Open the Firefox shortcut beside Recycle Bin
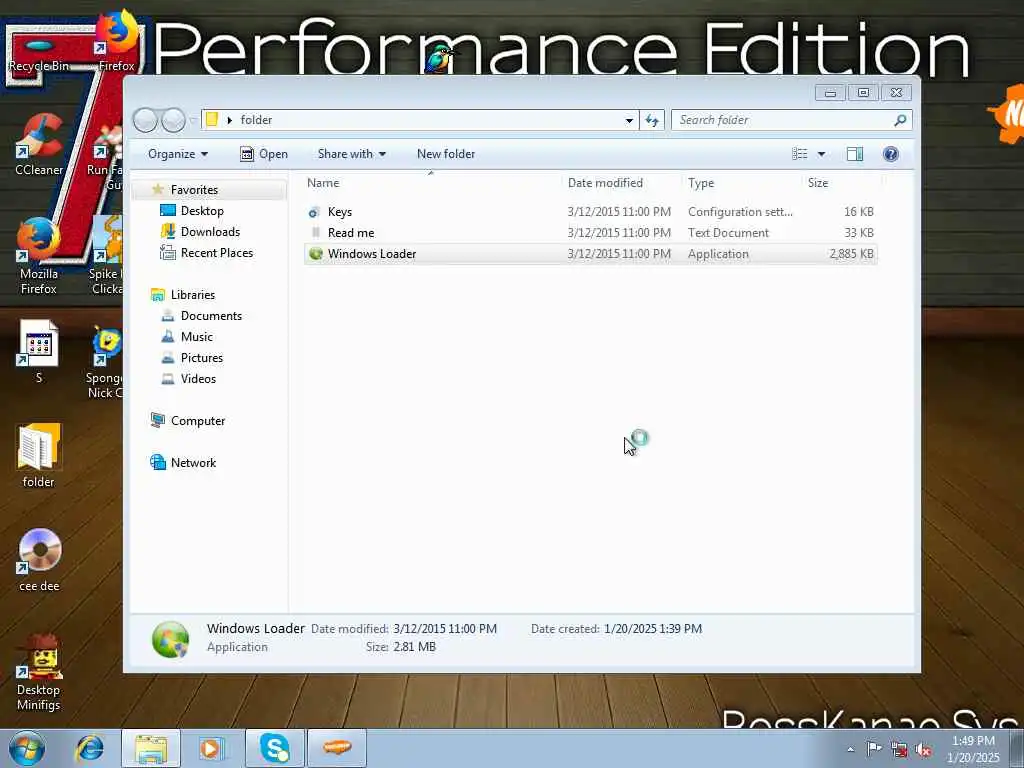Viewport: 1024px width, 768px height. point(116,40)
